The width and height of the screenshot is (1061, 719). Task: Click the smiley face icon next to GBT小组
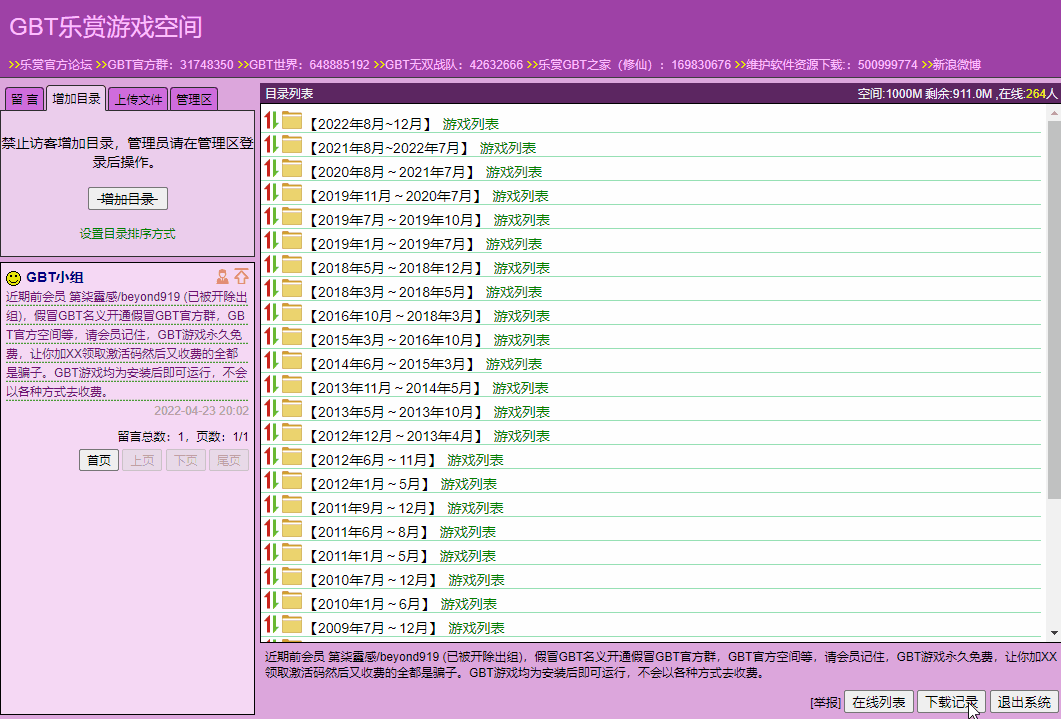coord(14,278)
